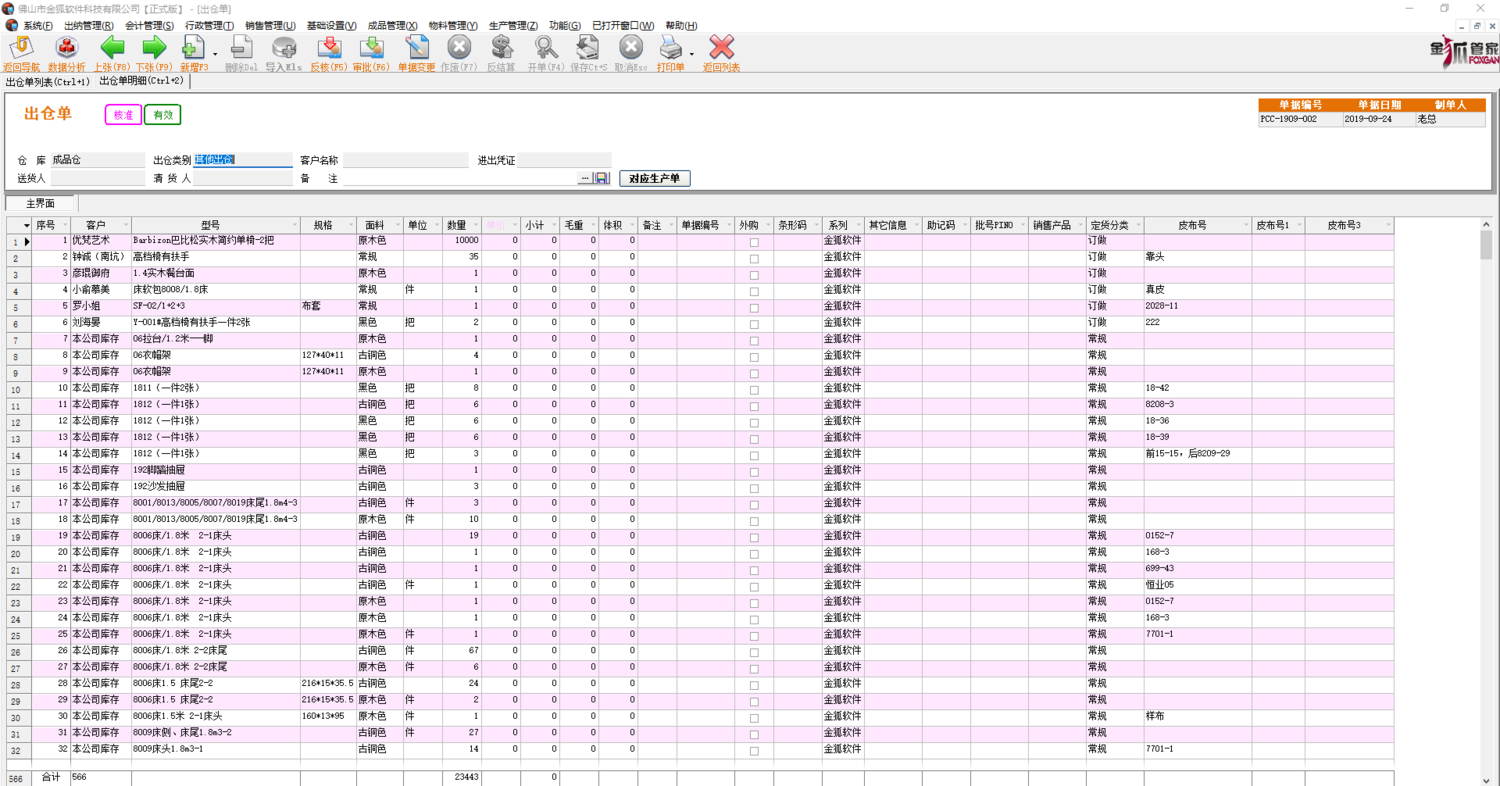Image resolution: width=1500 pixels, height=786 pixels.
Task: Tick 外购 checkbox in row 5
Action: [754, 308]
